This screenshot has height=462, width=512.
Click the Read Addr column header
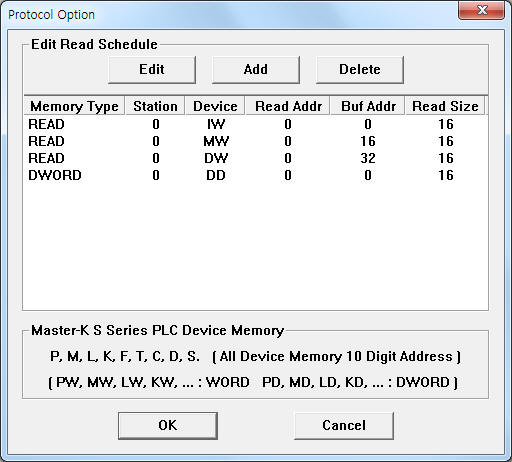pos(288,106)
